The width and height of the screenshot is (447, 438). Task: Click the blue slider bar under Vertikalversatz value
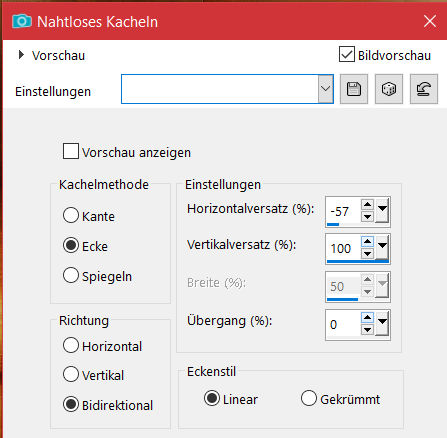pos(358,262)
